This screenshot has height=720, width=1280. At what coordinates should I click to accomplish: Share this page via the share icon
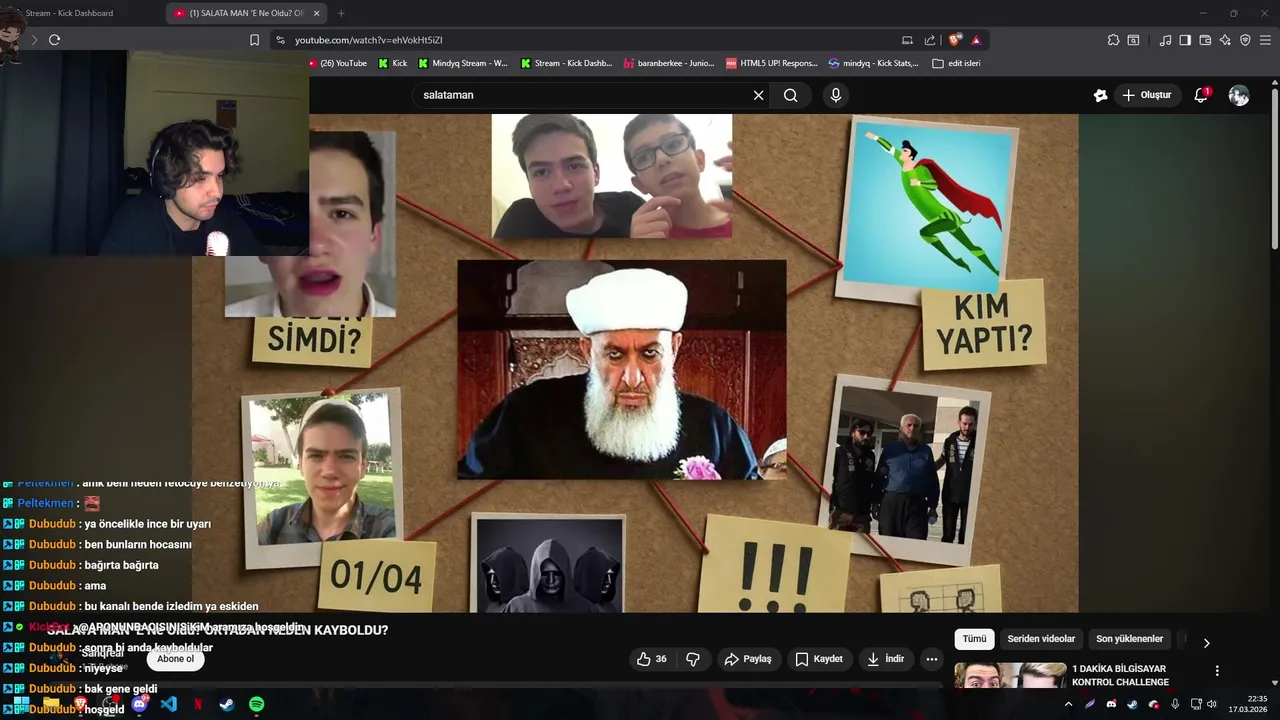[930, 40]
